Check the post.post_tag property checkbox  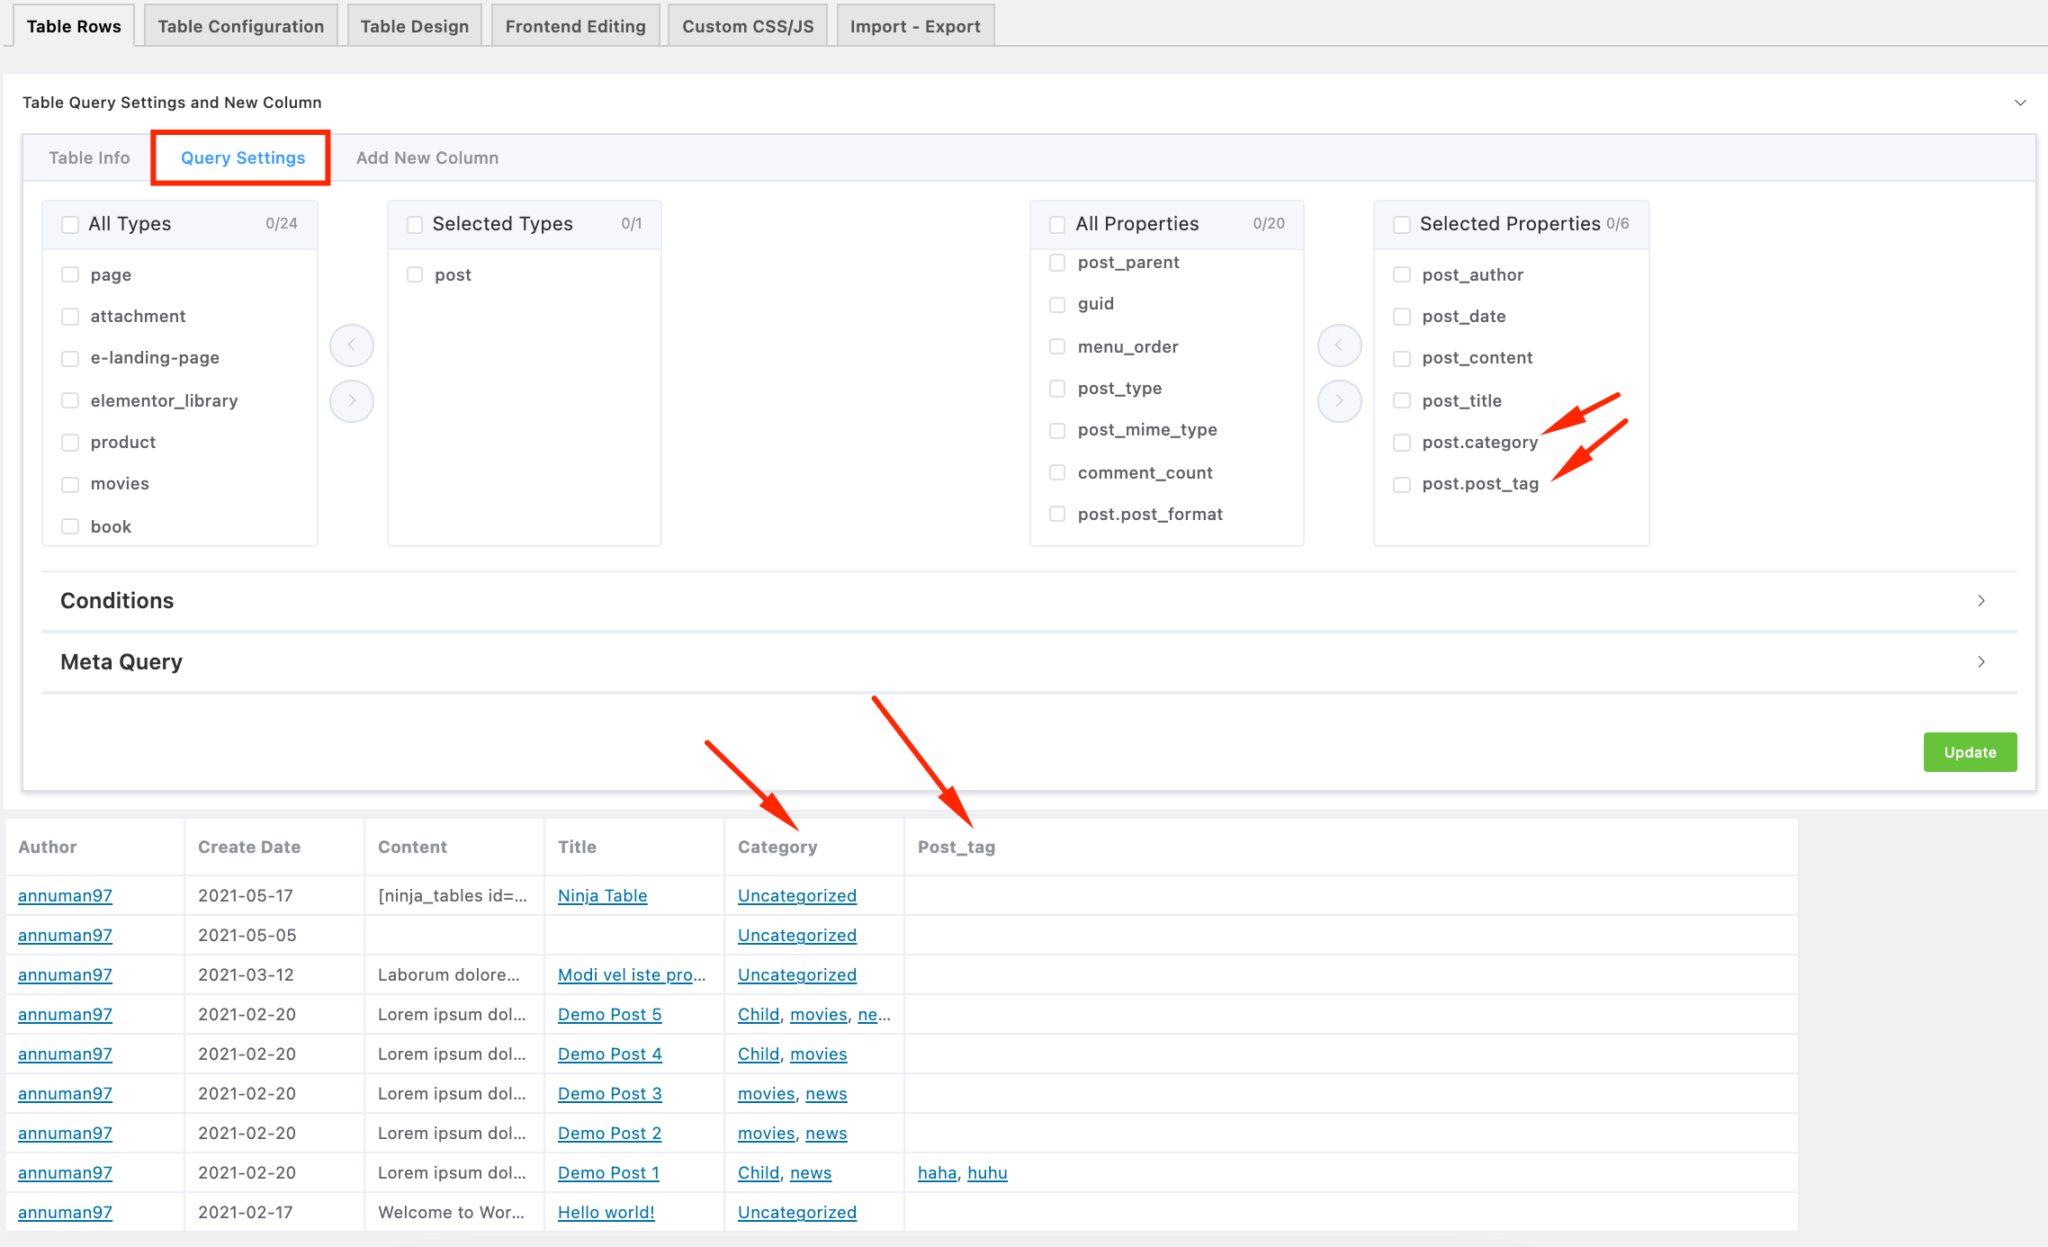click(x=1401, y=484)
